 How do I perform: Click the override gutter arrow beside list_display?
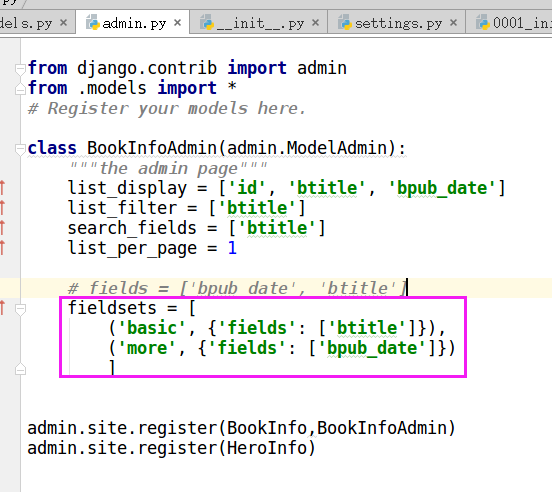click(3, 188)
